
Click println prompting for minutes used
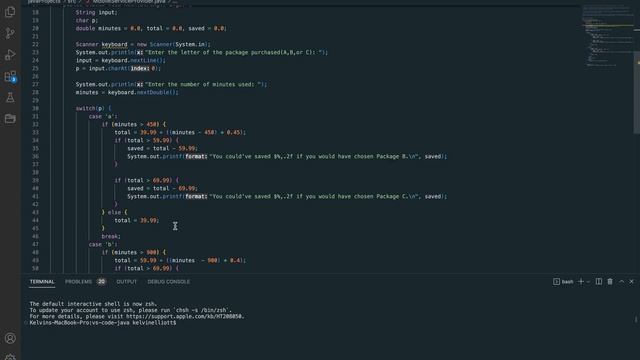click(171, 84)
